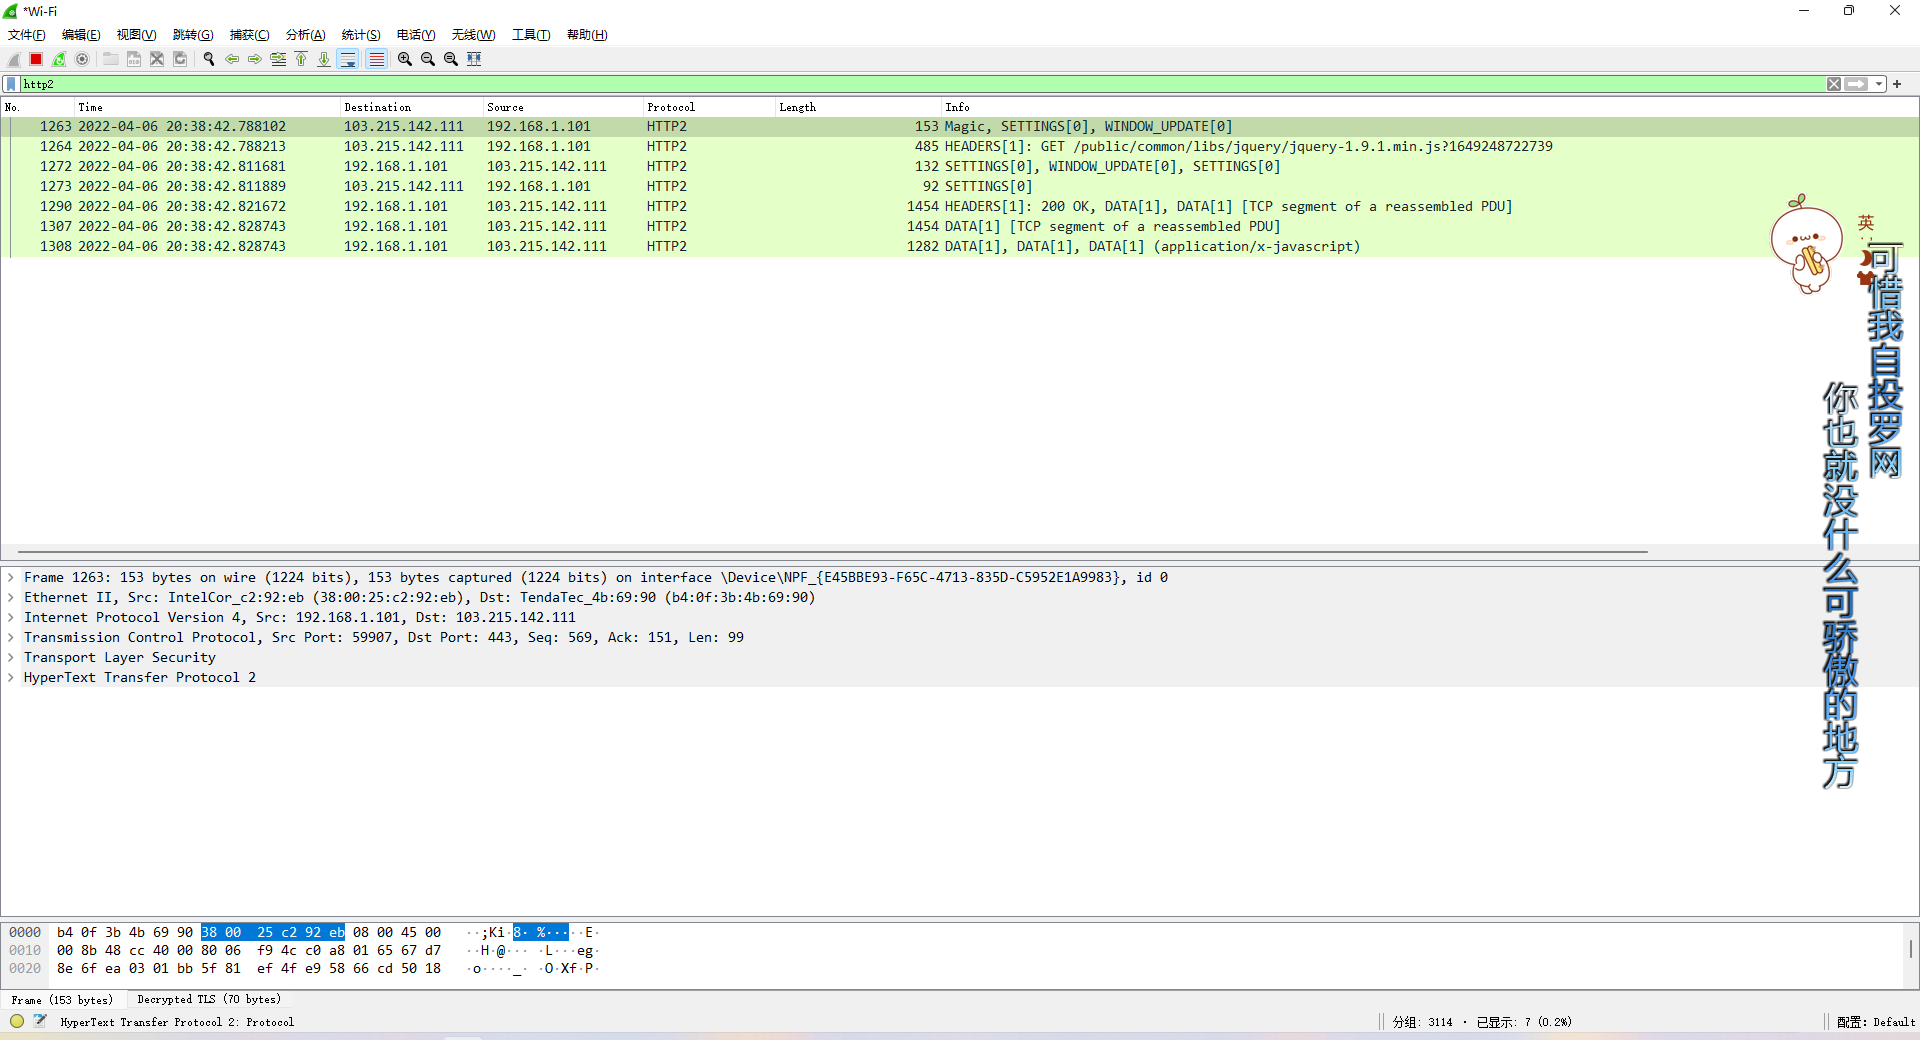
Task: Open capture options via the gear icon
Action: coord(82,59)
